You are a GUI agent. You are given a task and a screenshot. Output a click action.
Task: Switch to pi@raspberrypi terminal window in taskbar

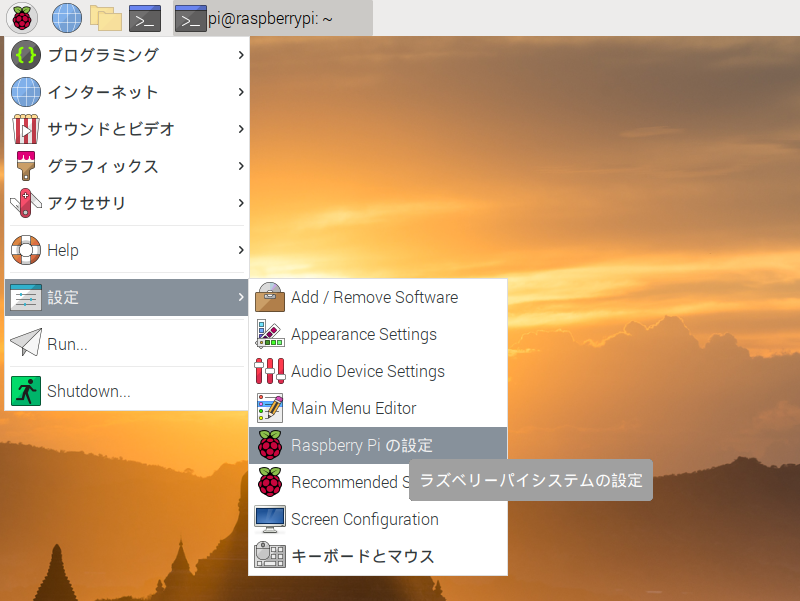273,18
